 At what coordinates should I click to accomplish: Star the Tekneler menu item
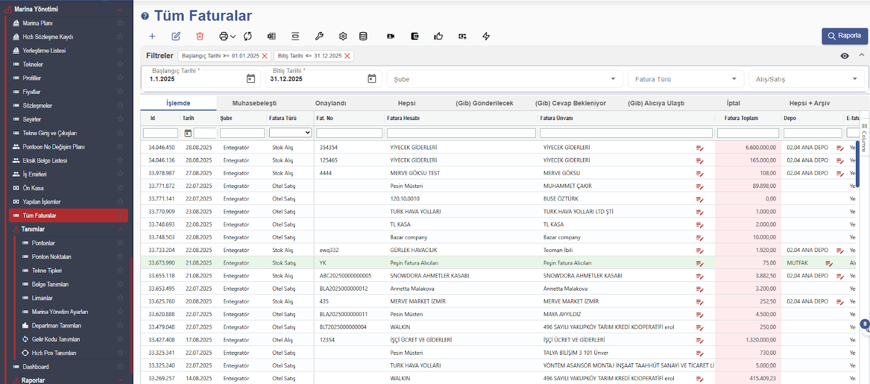120,64
